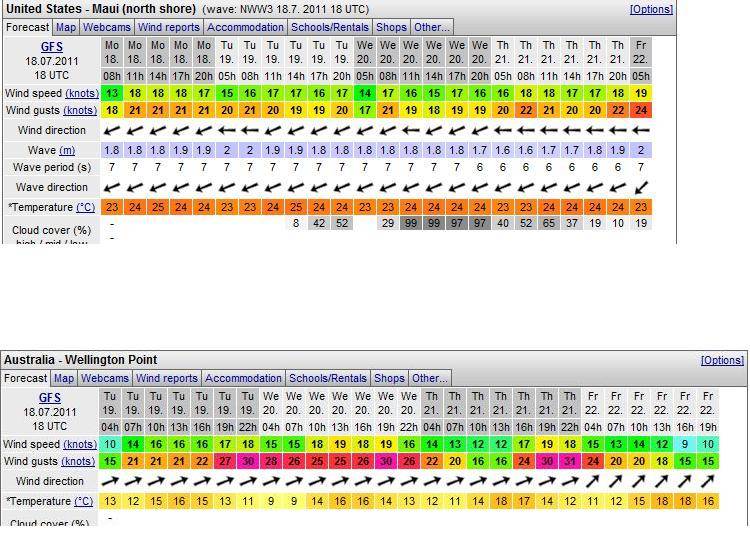Expand Other... menu for Wellington Point
Viewport: 750px width, 548px height.
click(x=429, y=378)
